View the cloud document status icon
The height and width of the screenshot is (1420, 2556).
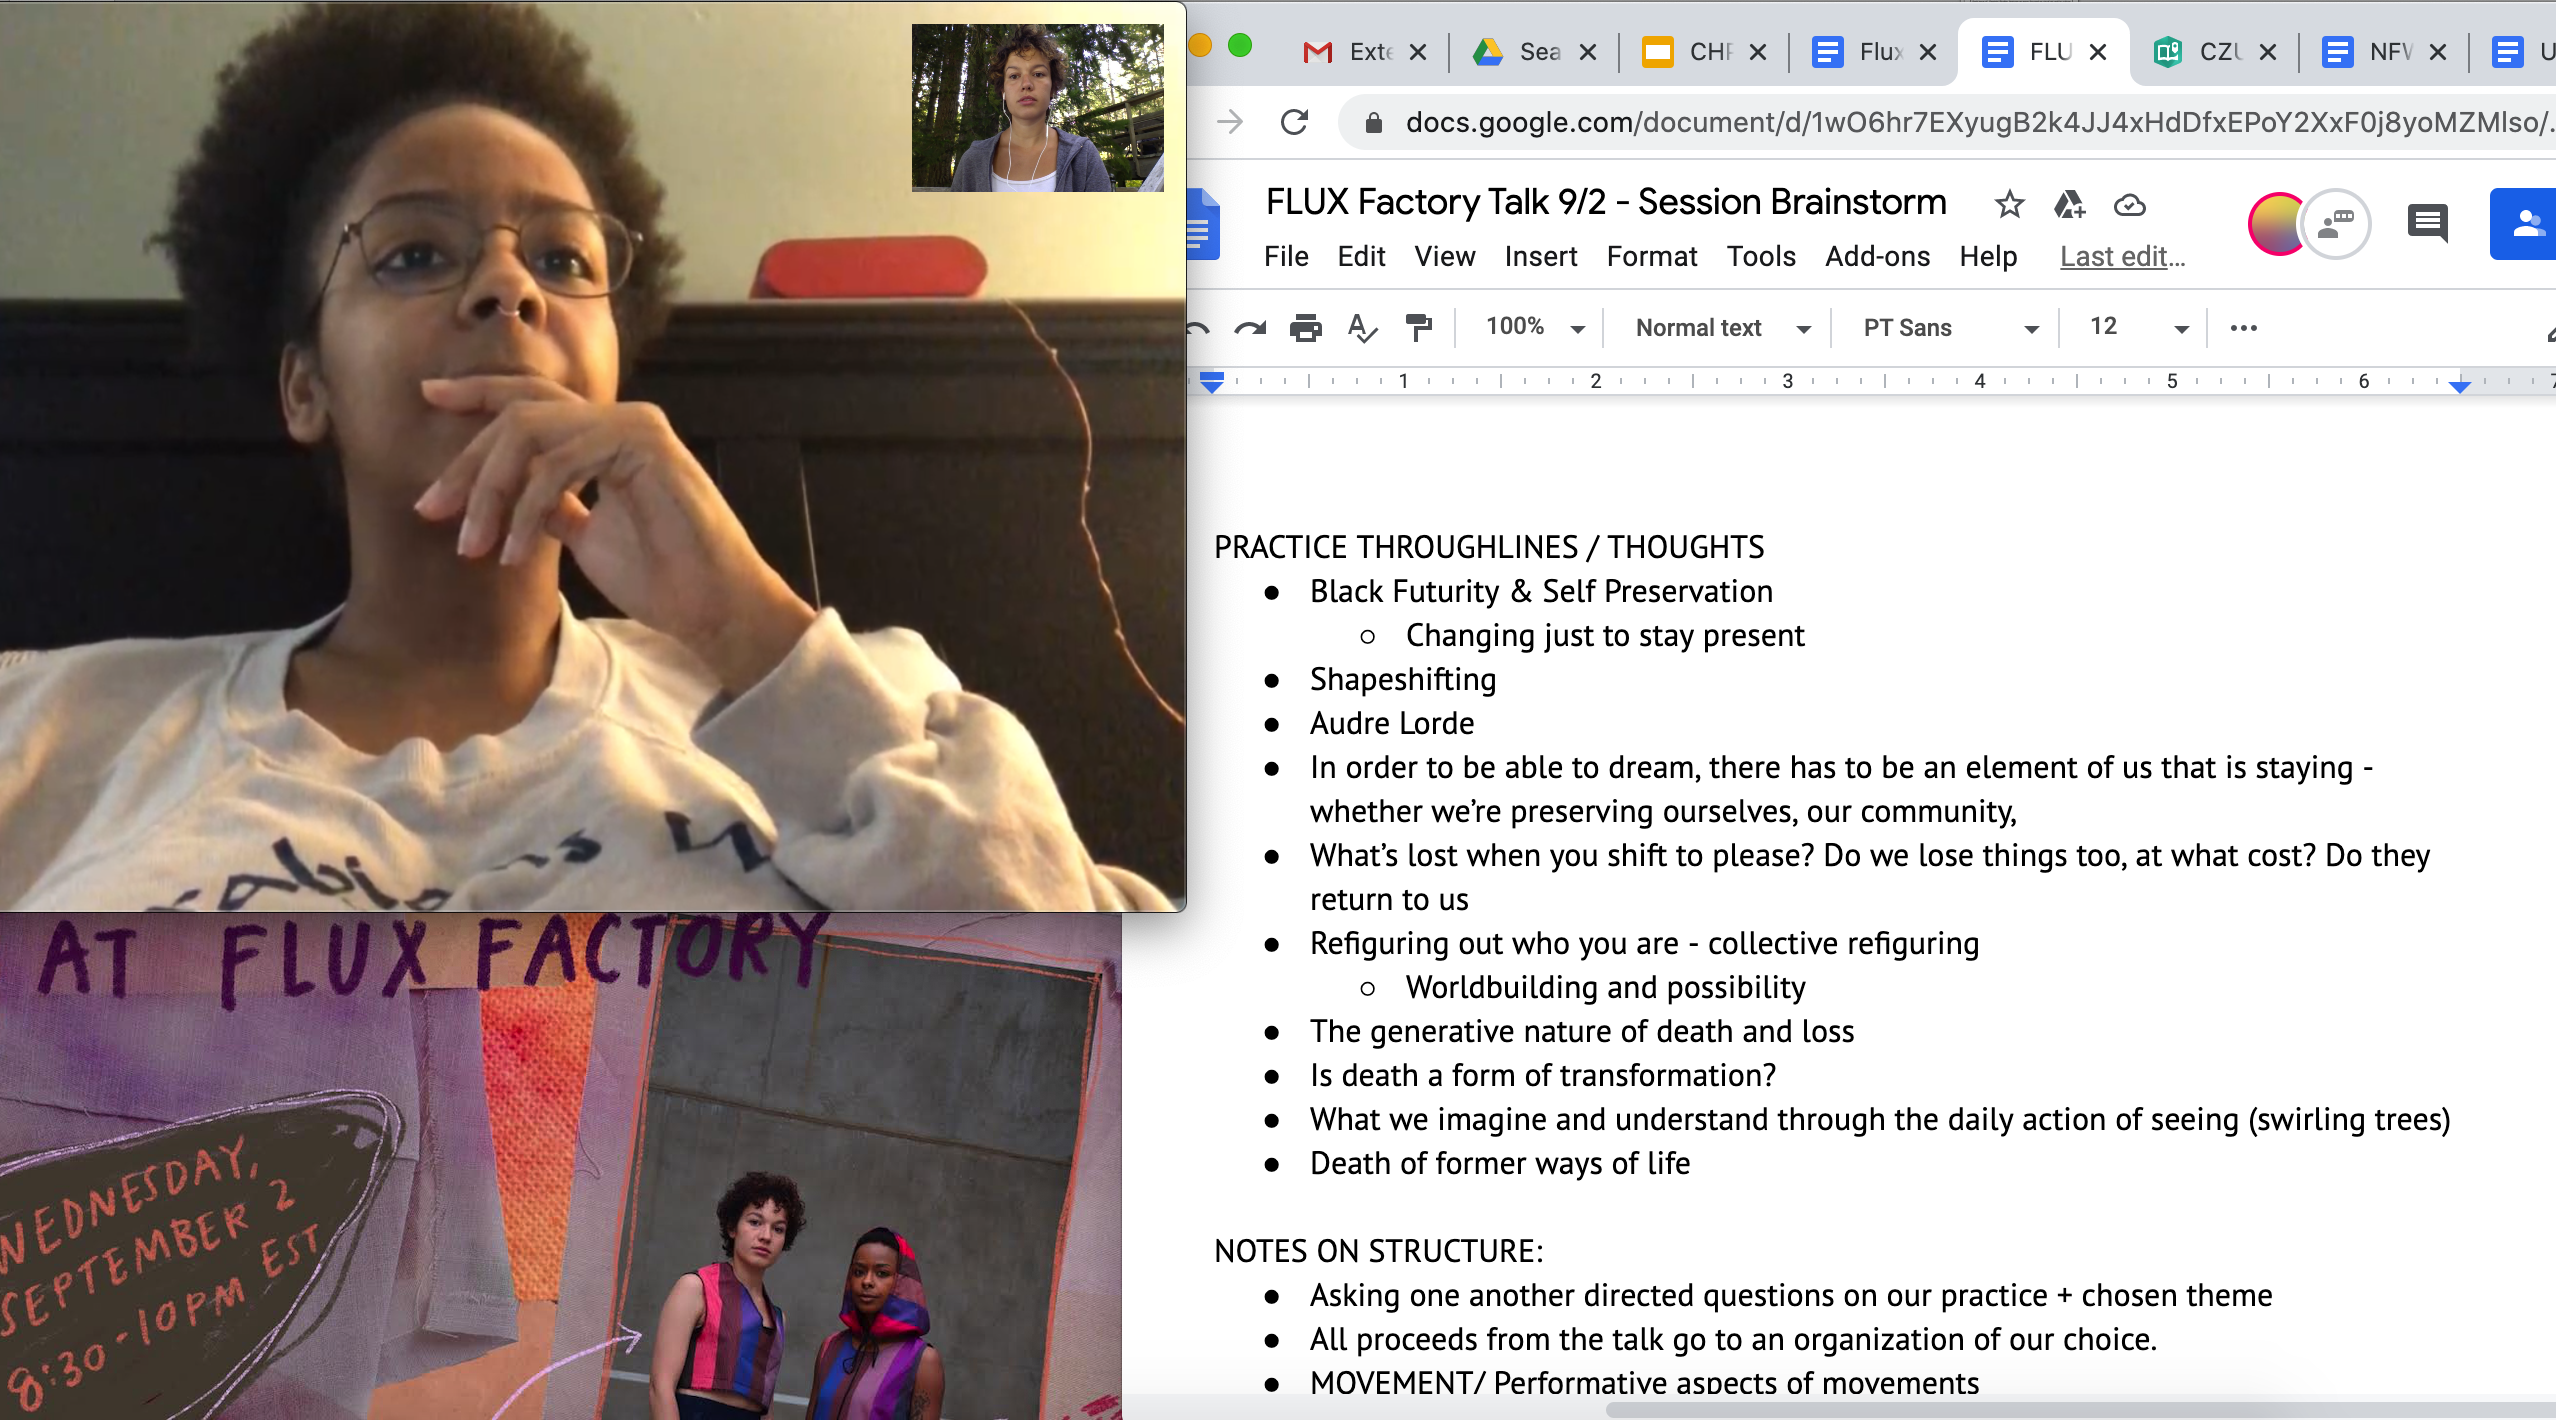[x=2129, y=205]
